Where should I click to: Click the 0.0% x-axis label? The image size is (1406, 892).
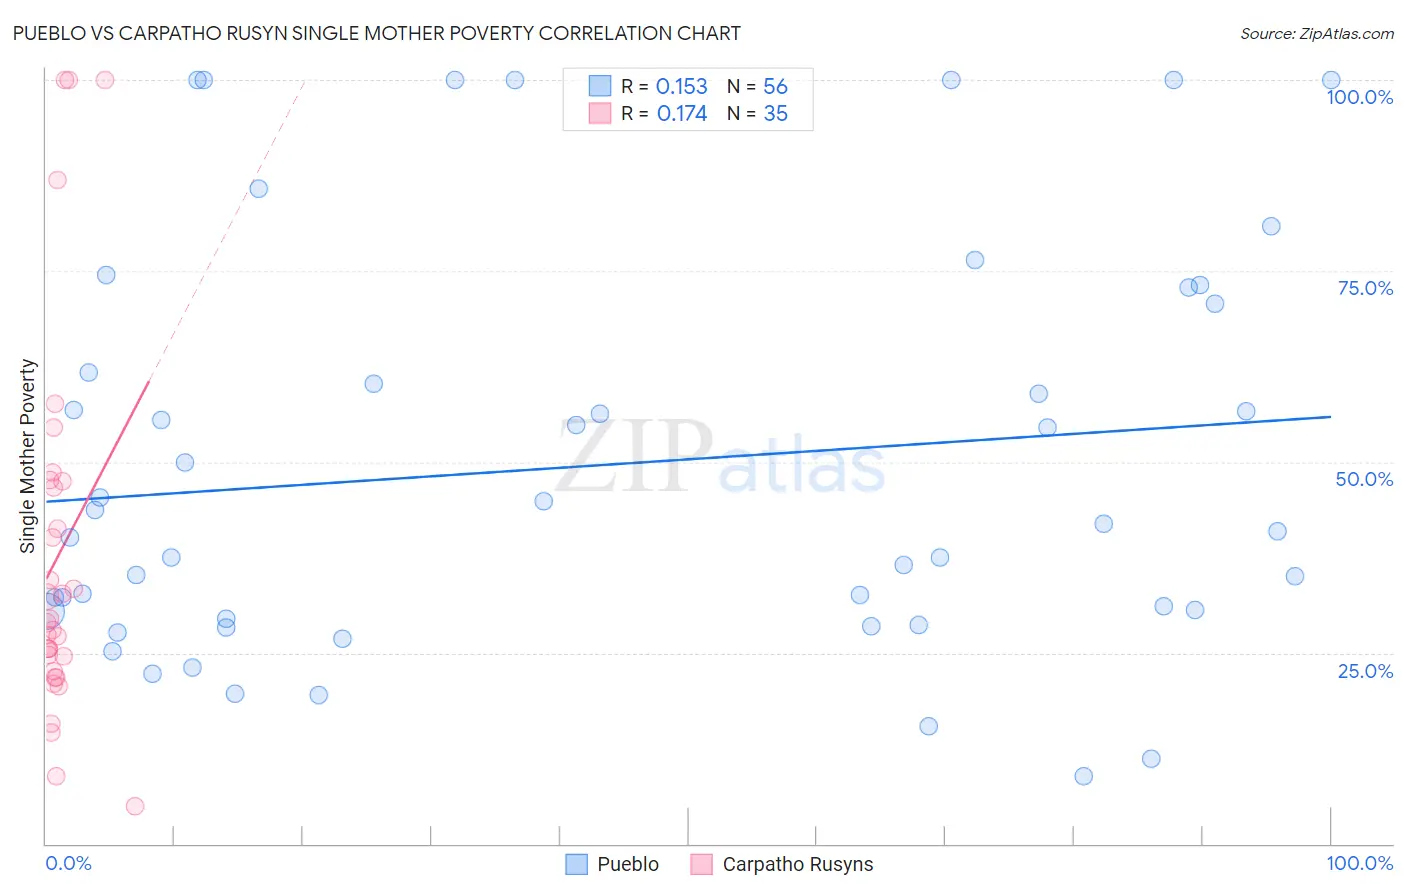click(68, 863)
